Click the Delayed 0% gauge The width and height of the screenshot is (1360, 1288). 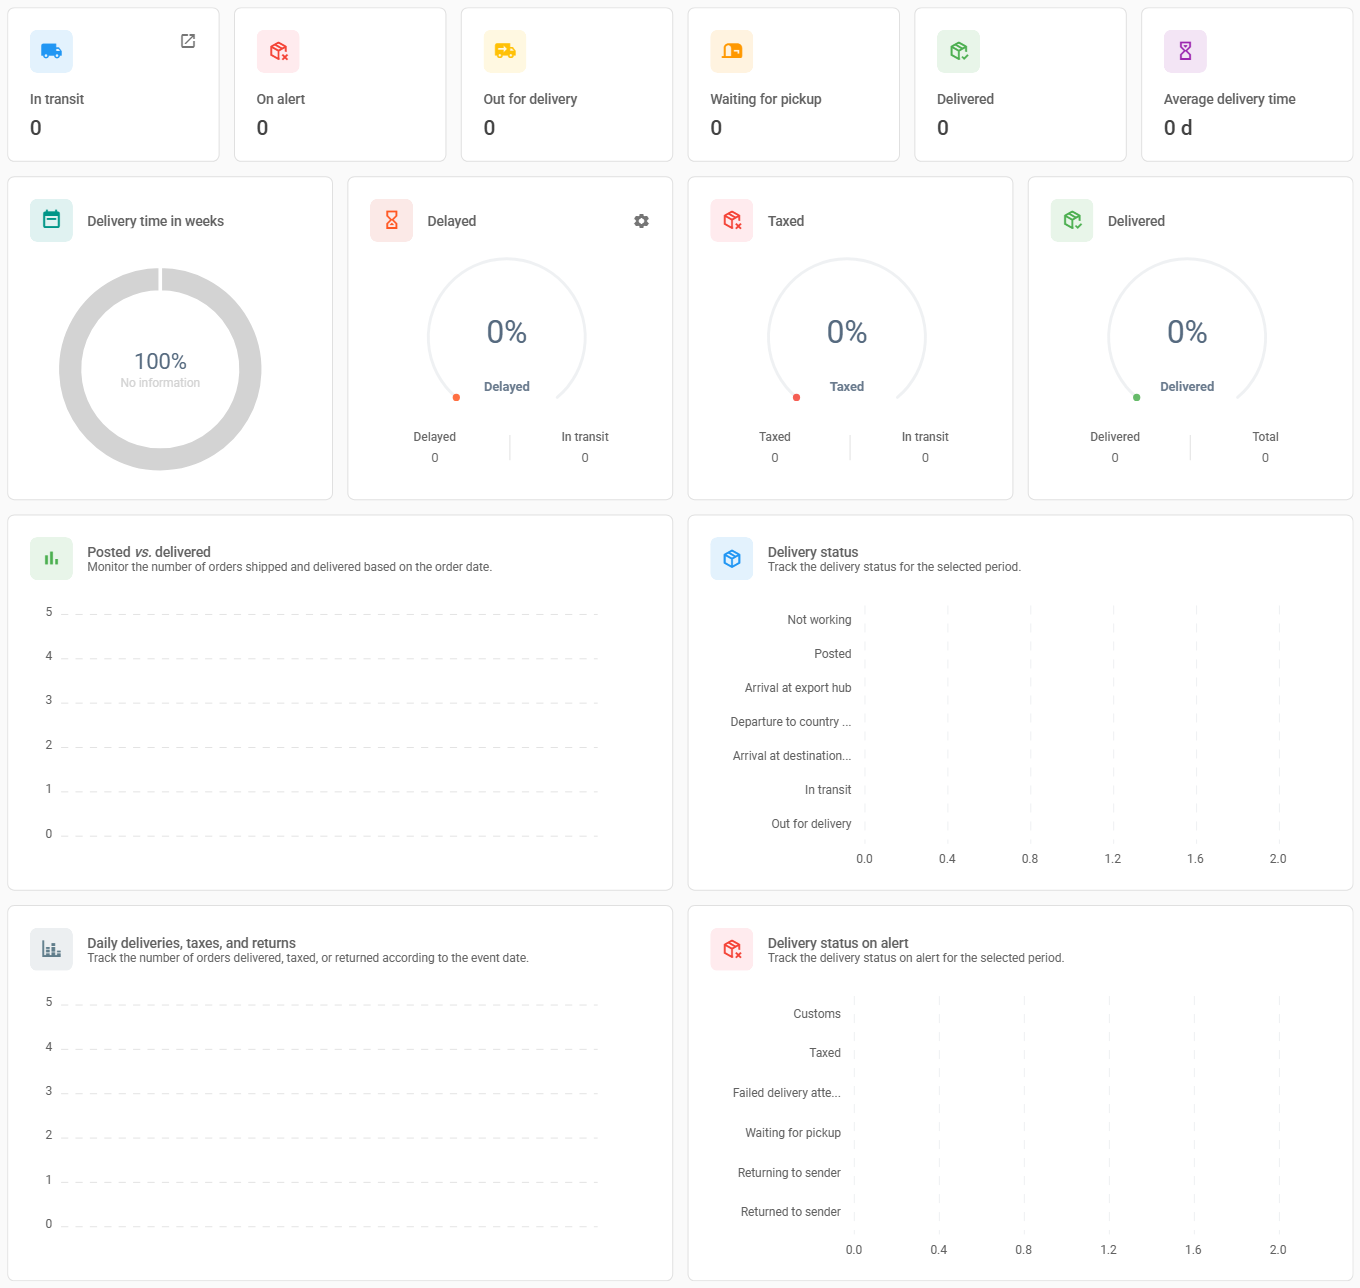tap(507, 333)
